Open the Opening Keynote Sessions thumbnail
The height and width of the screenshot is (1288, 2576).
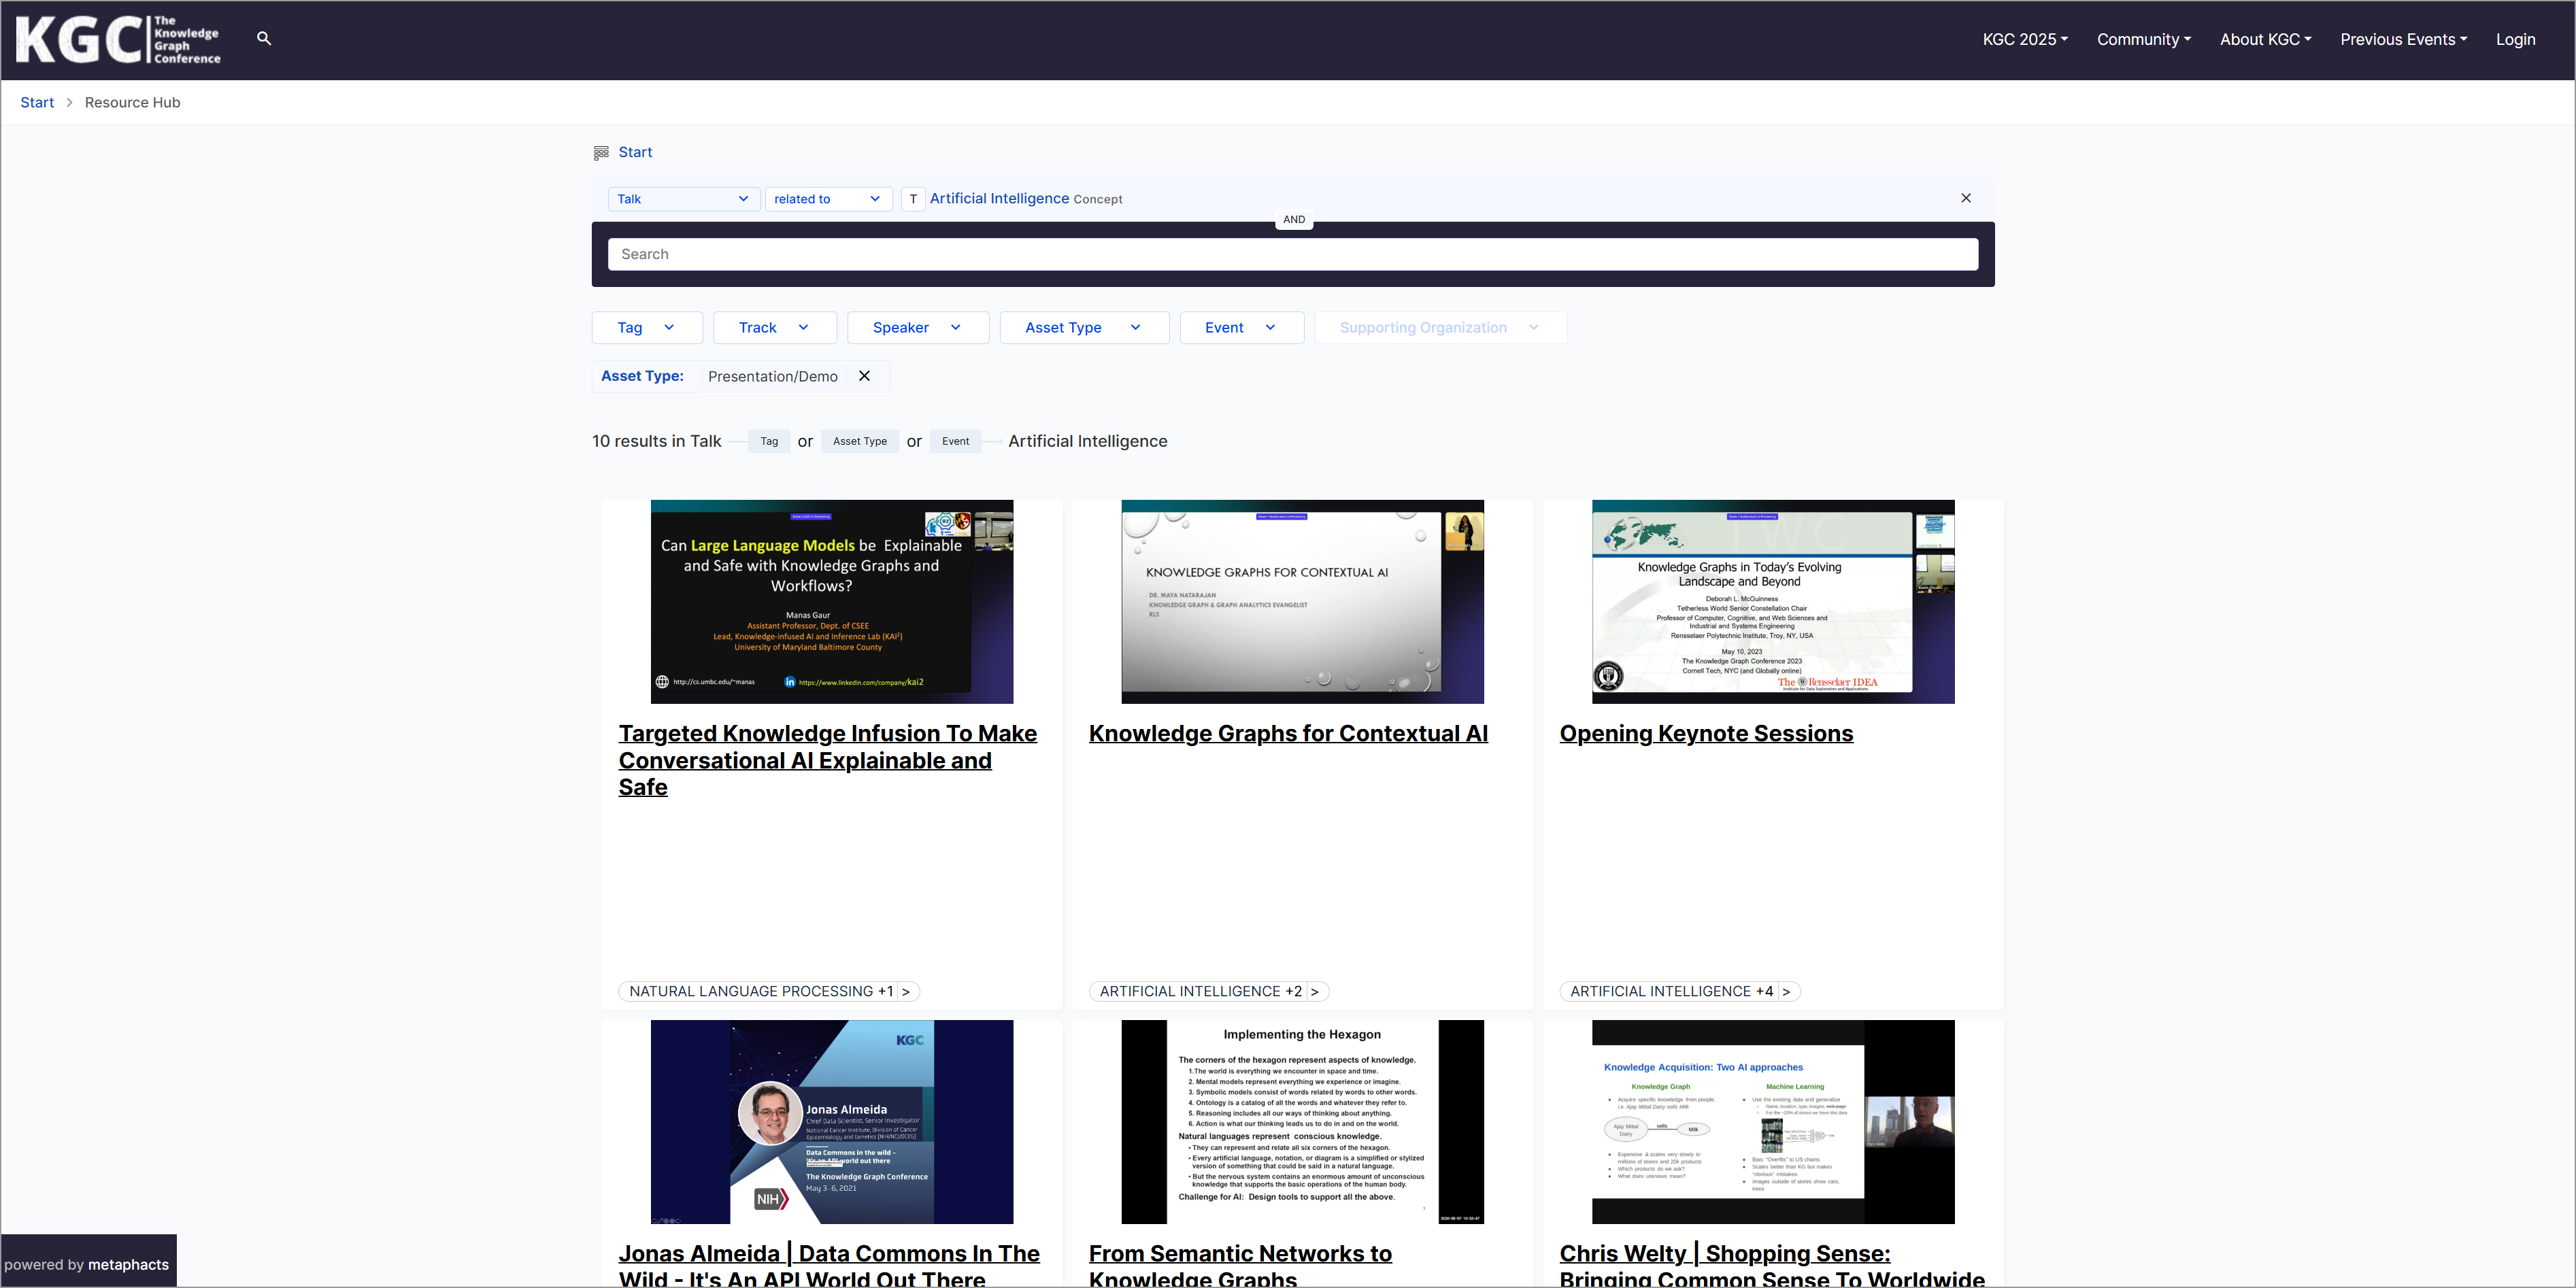pyautogui.click(x=1772, y=602)
